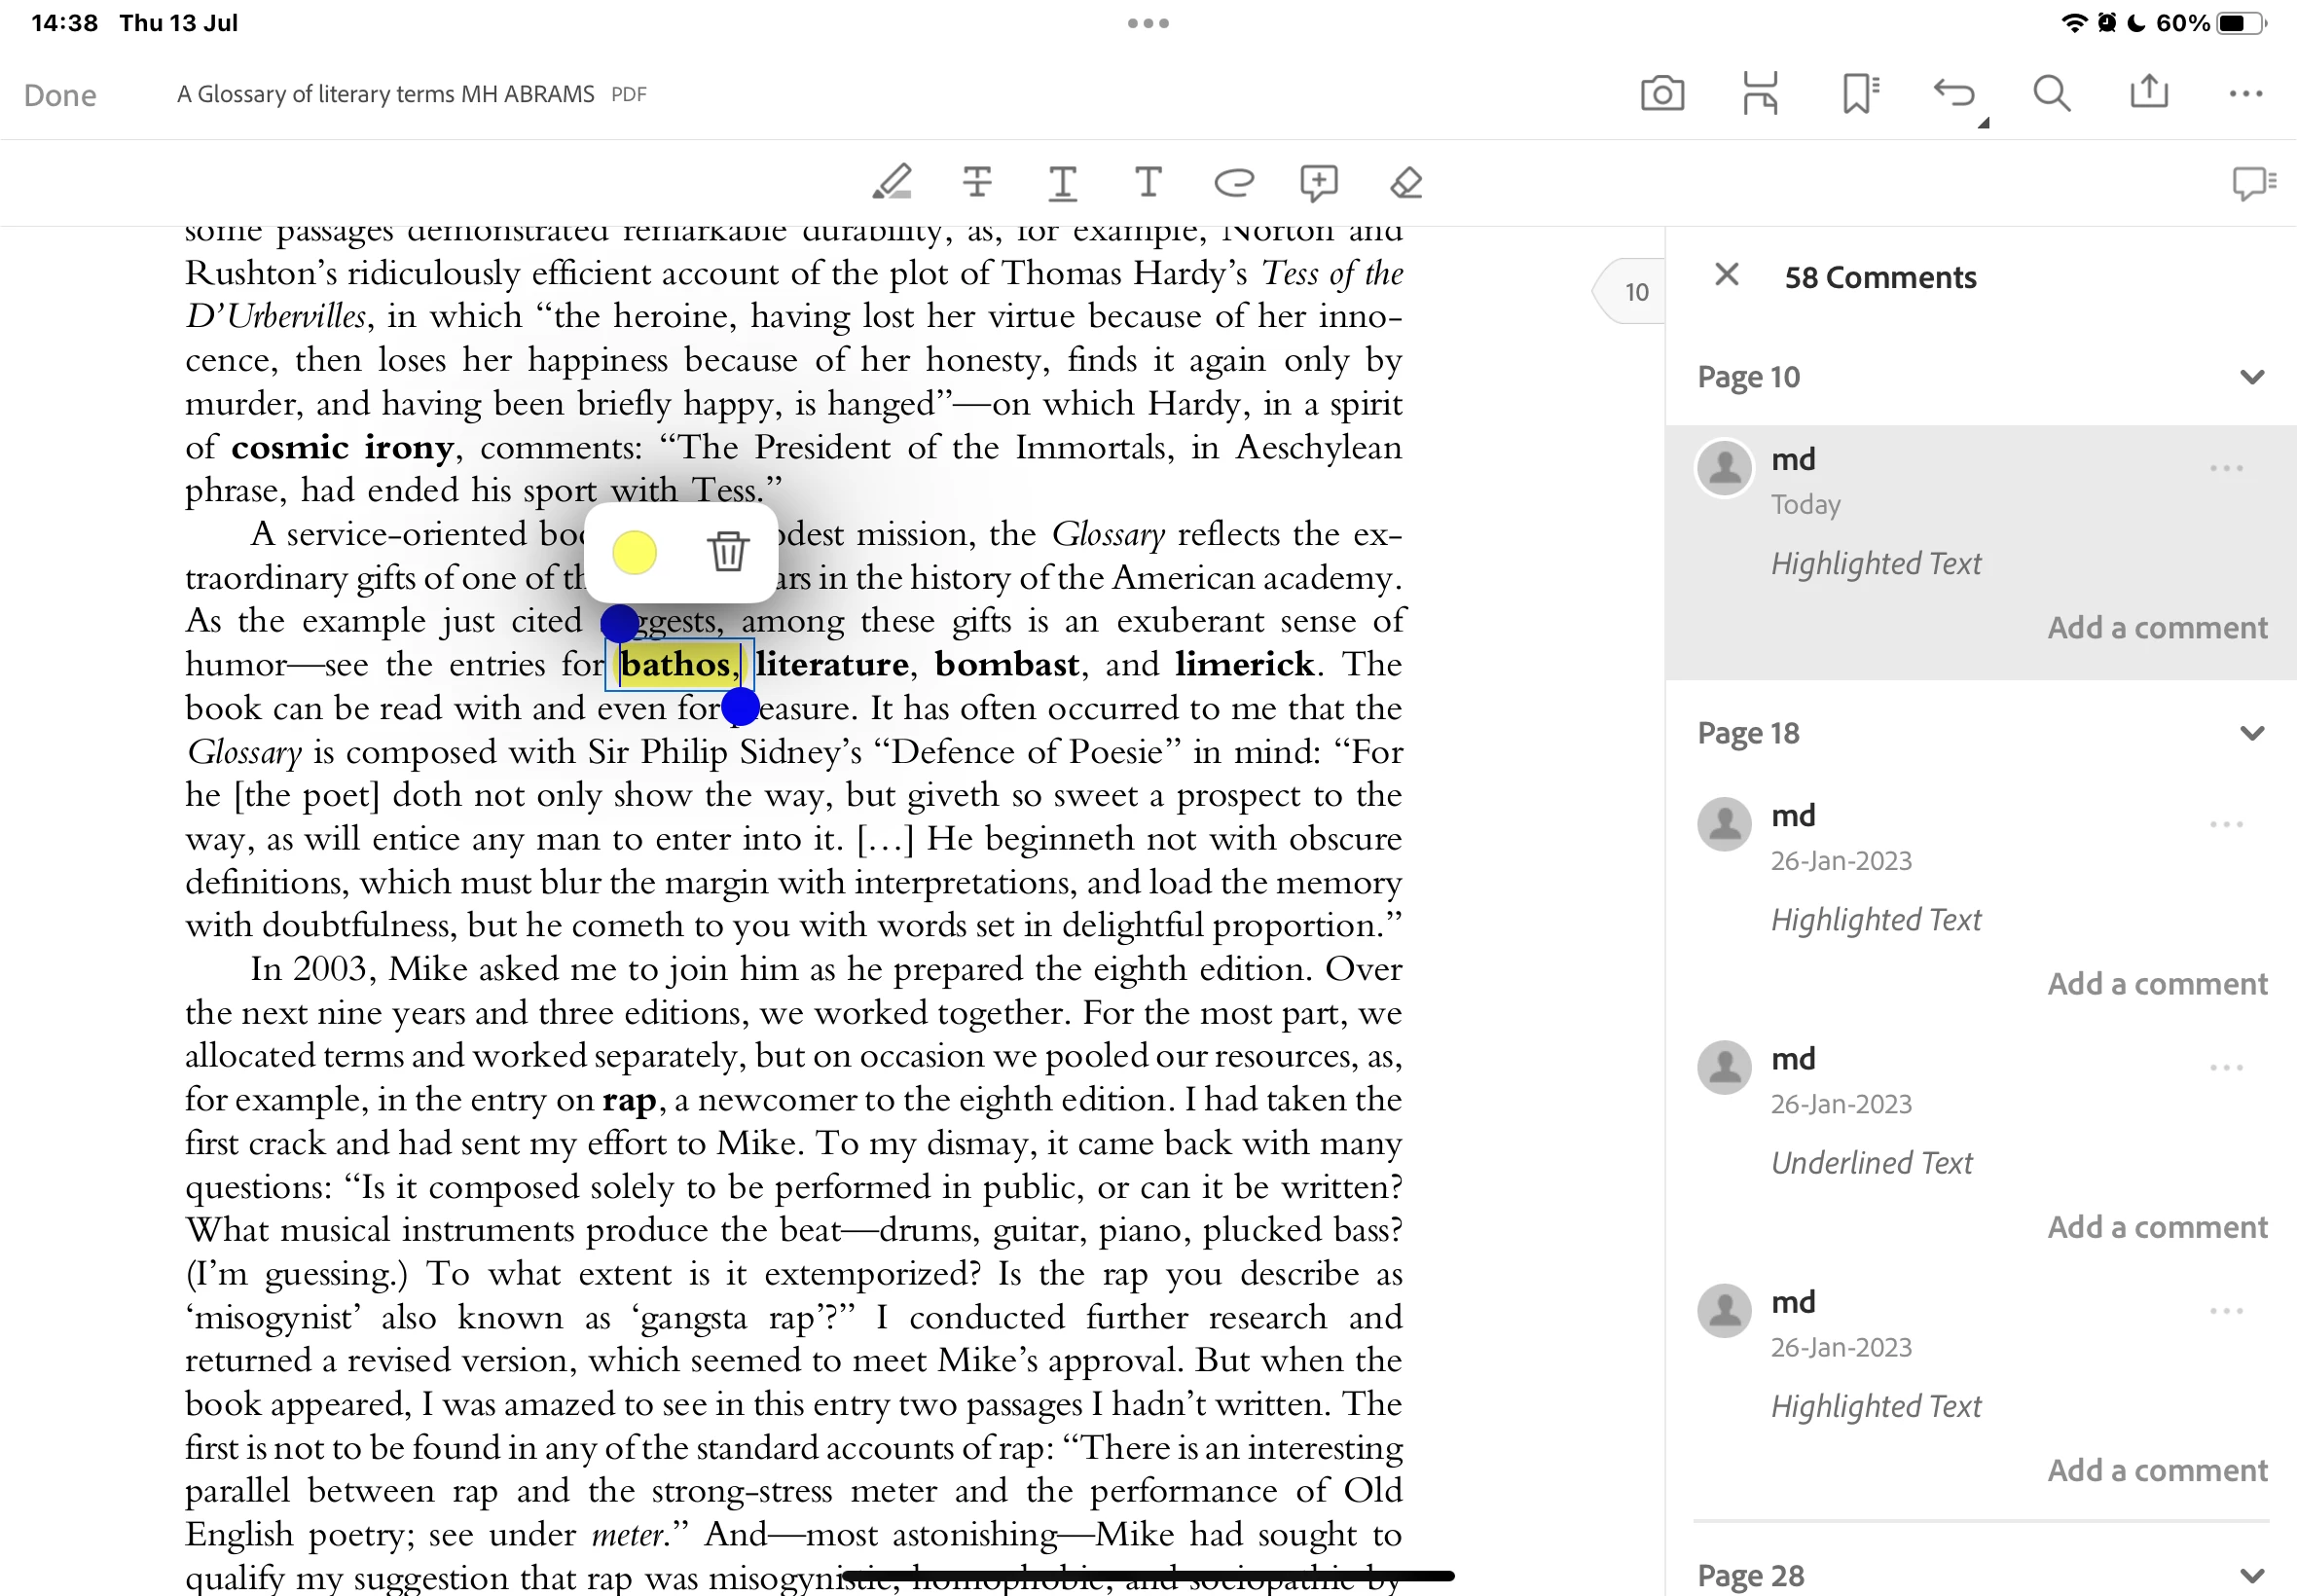Select the add text tool
Image resolution: width=2297 pixels, height=1596 pixels.
click(1148, 182)
